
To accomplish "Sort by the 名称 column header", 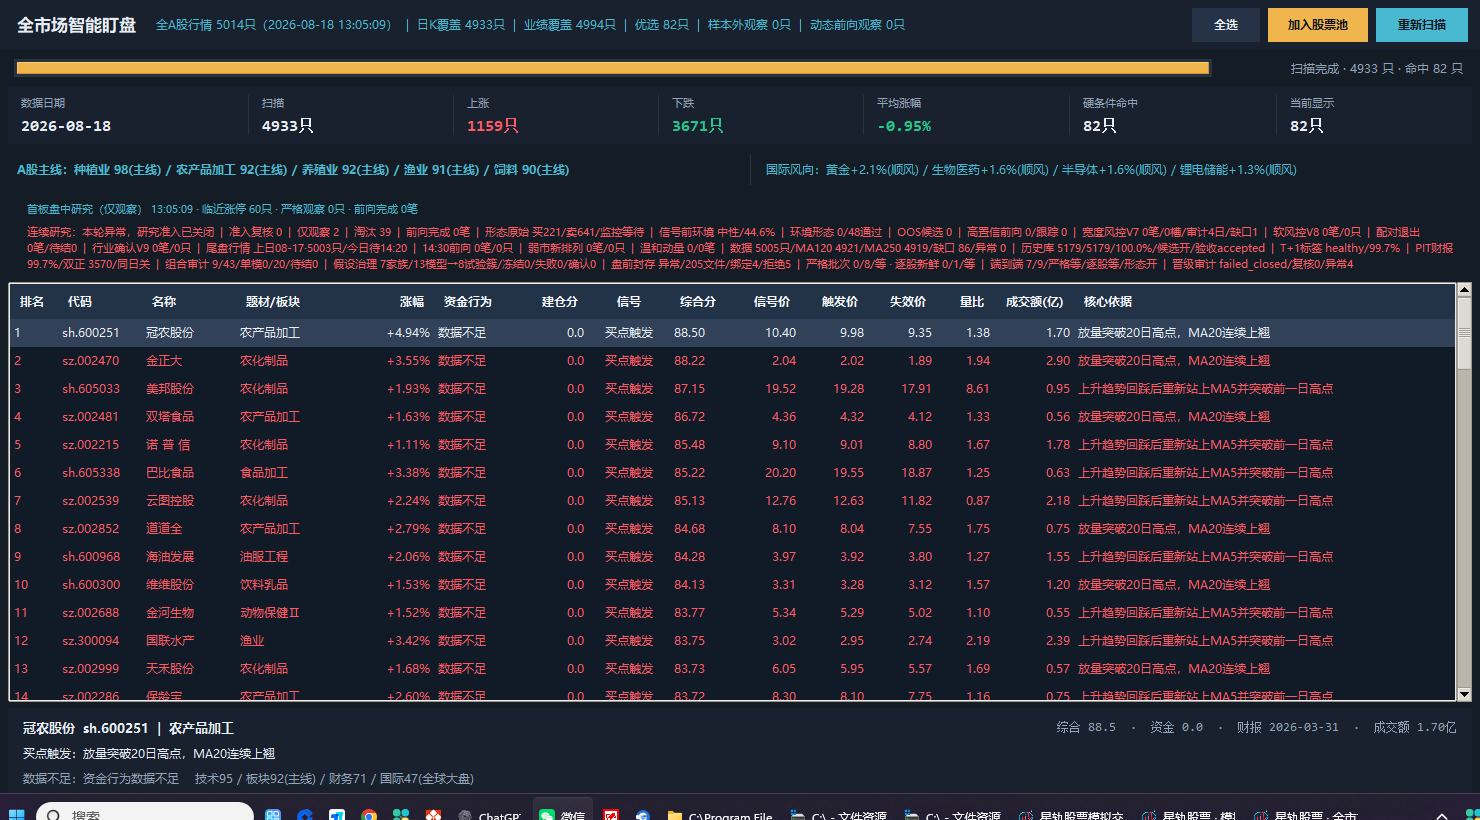I will (x=164, y=301).
